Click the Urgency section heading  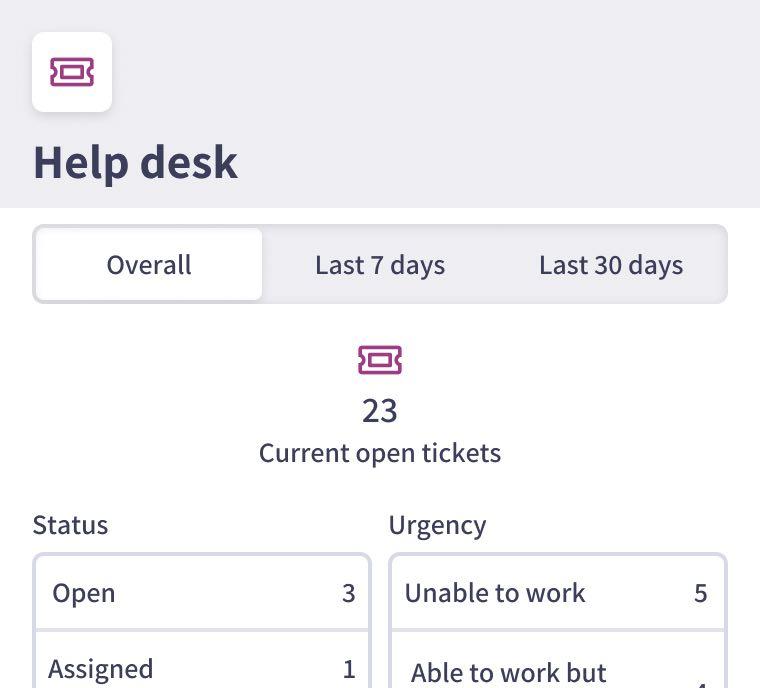tap(437, 525)
